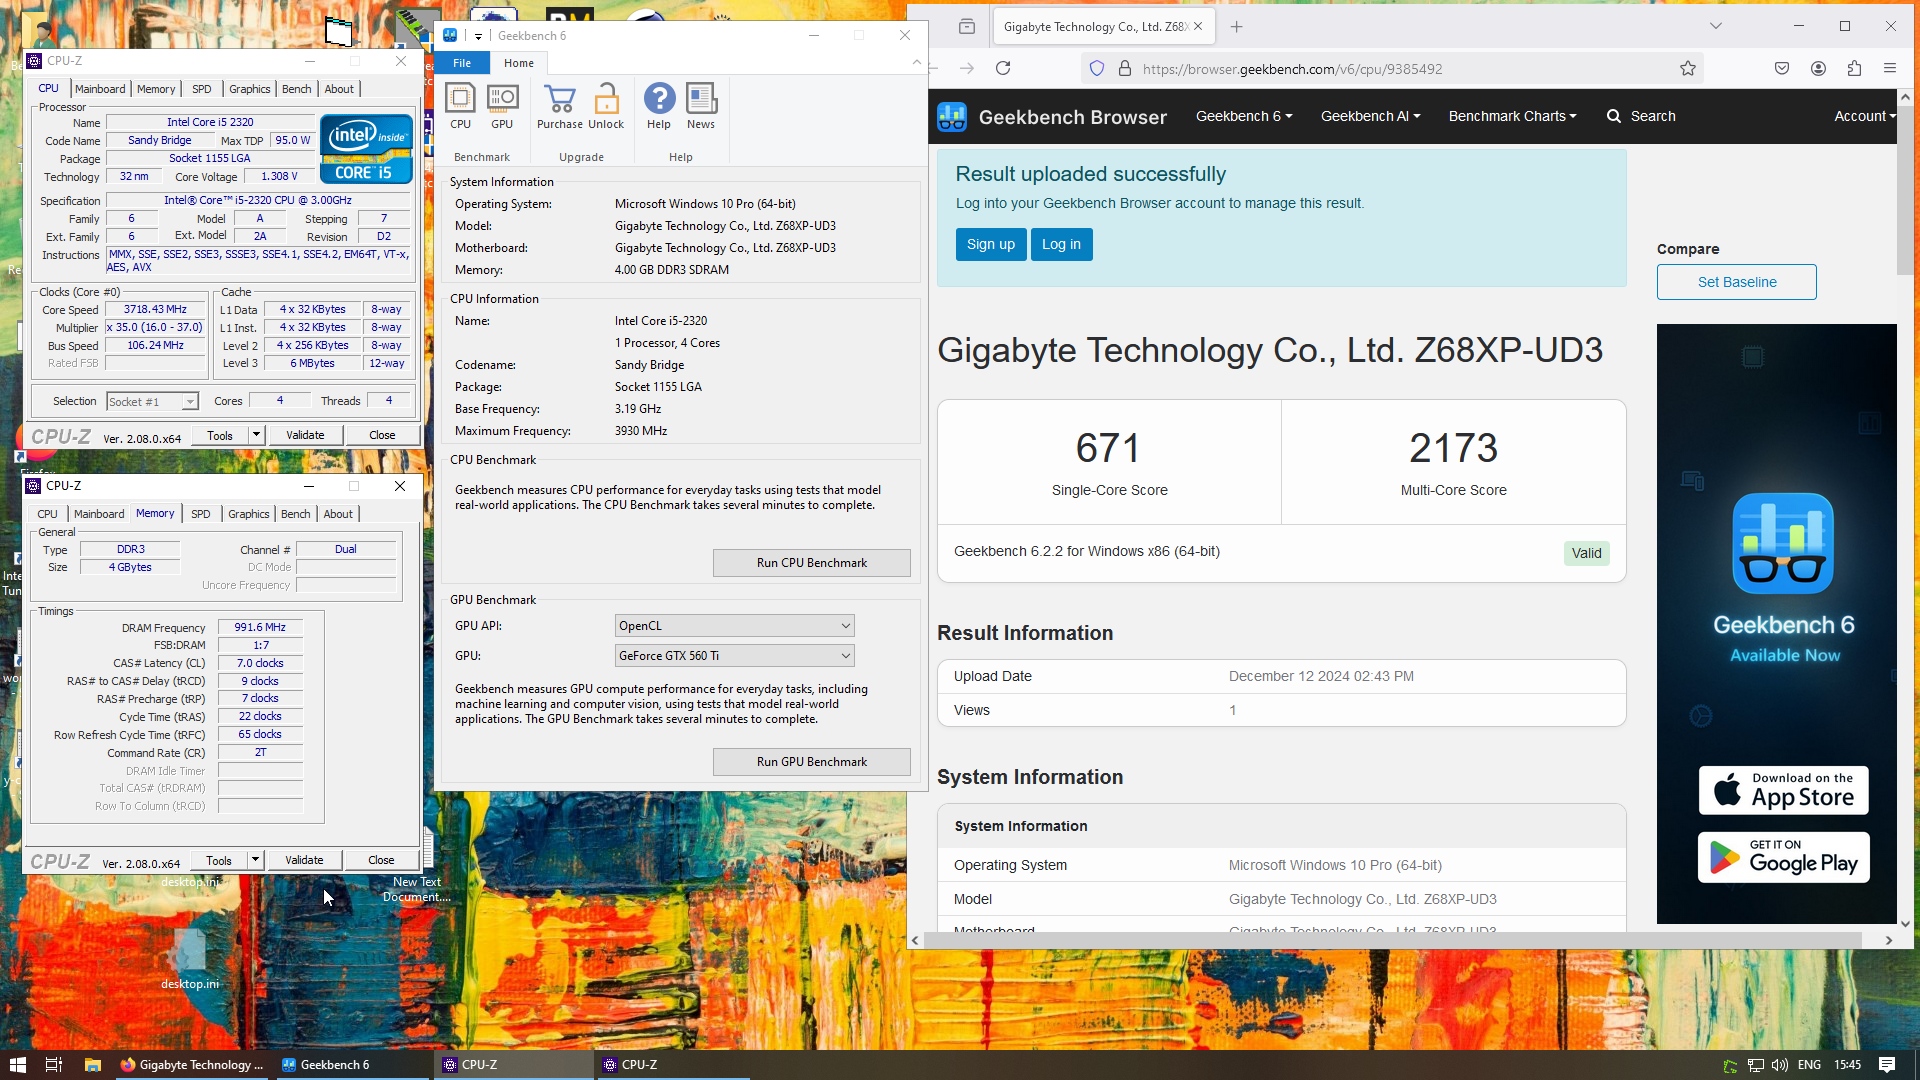This screenshot has height=1080, width=1920.
Task: Open Graphics tab in lower CPU-Z window
Action: click(249, 514)
